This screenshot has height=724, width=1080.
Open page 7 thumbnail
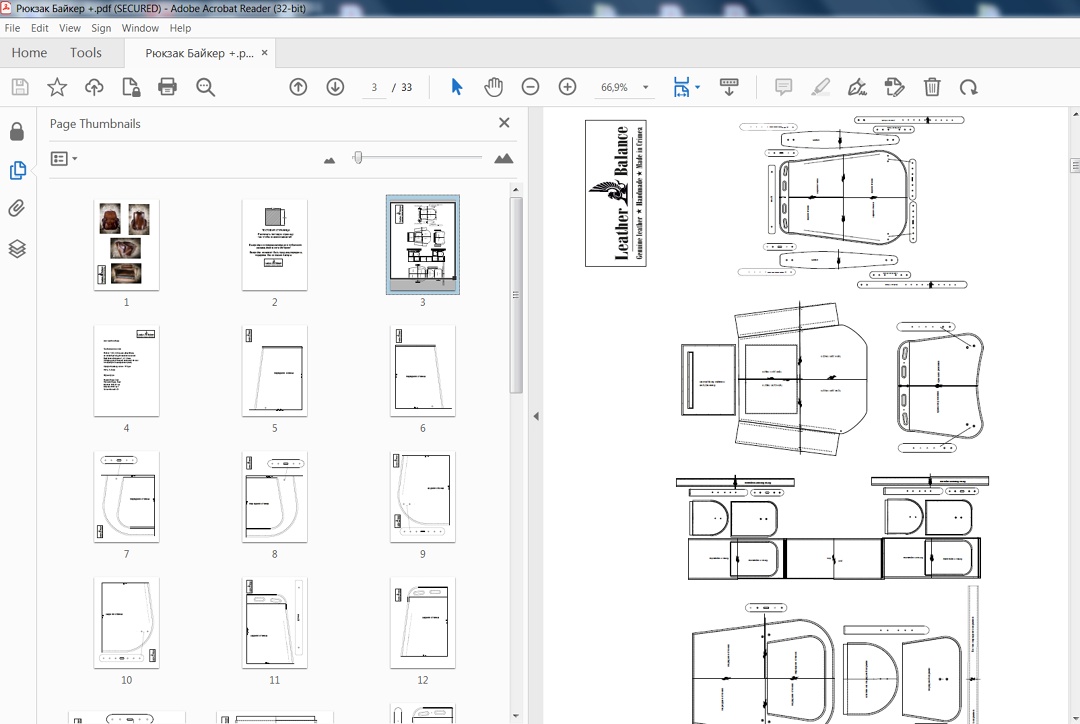click(126, 496)
